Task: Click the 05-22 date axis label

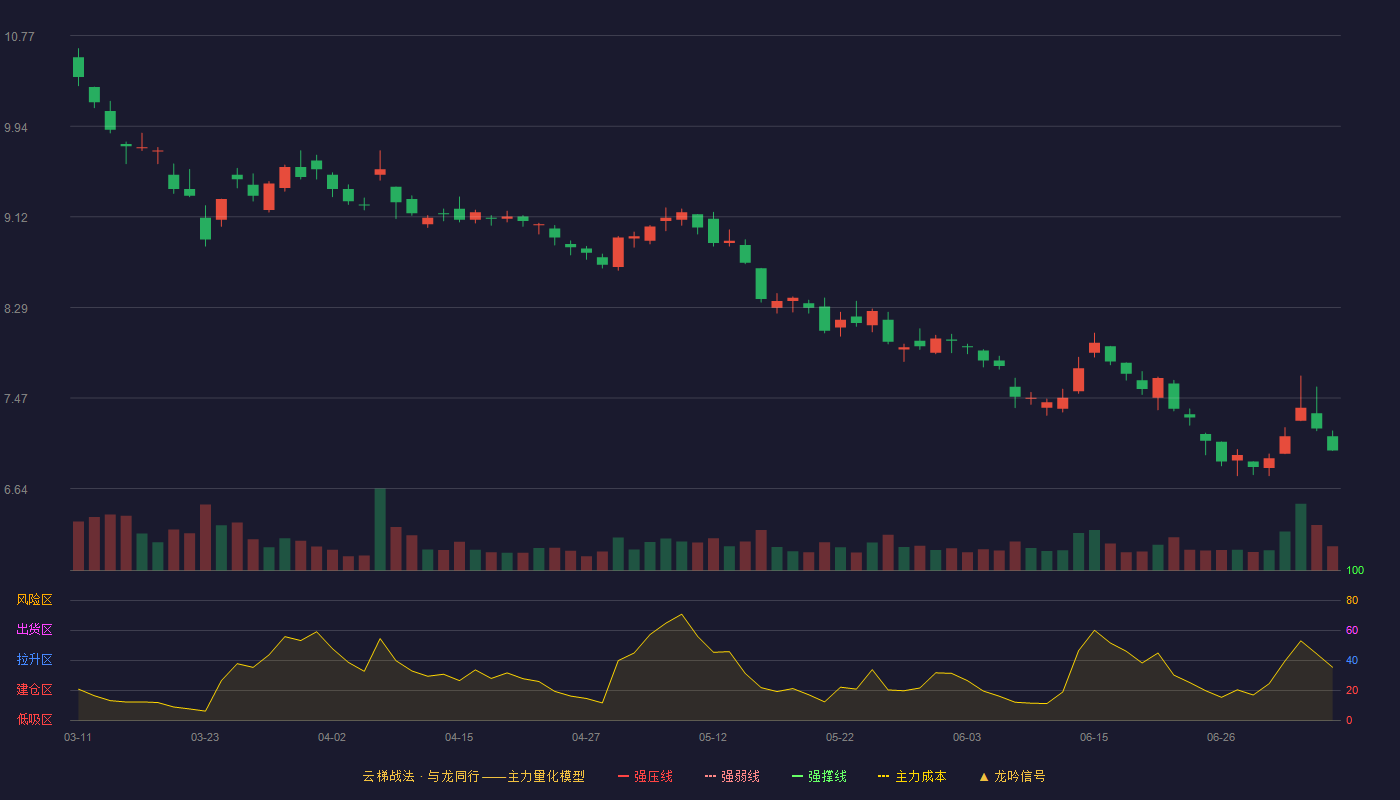Action: [x=840, y=737]
